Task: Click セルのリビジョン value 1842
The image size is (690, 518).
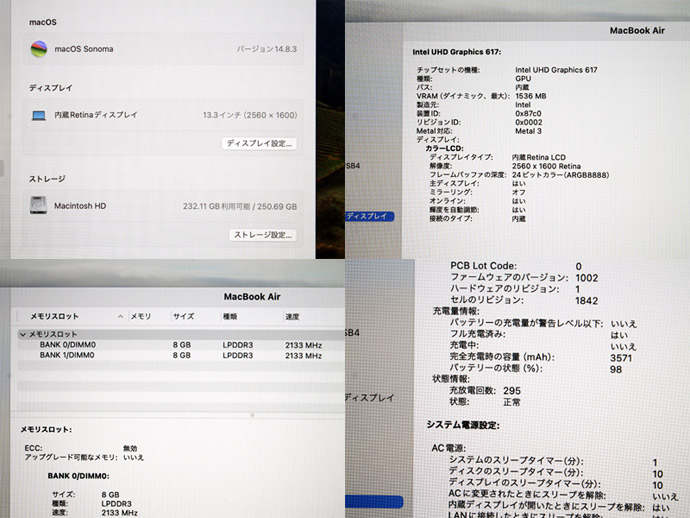Action: click(x=587, y=301)
